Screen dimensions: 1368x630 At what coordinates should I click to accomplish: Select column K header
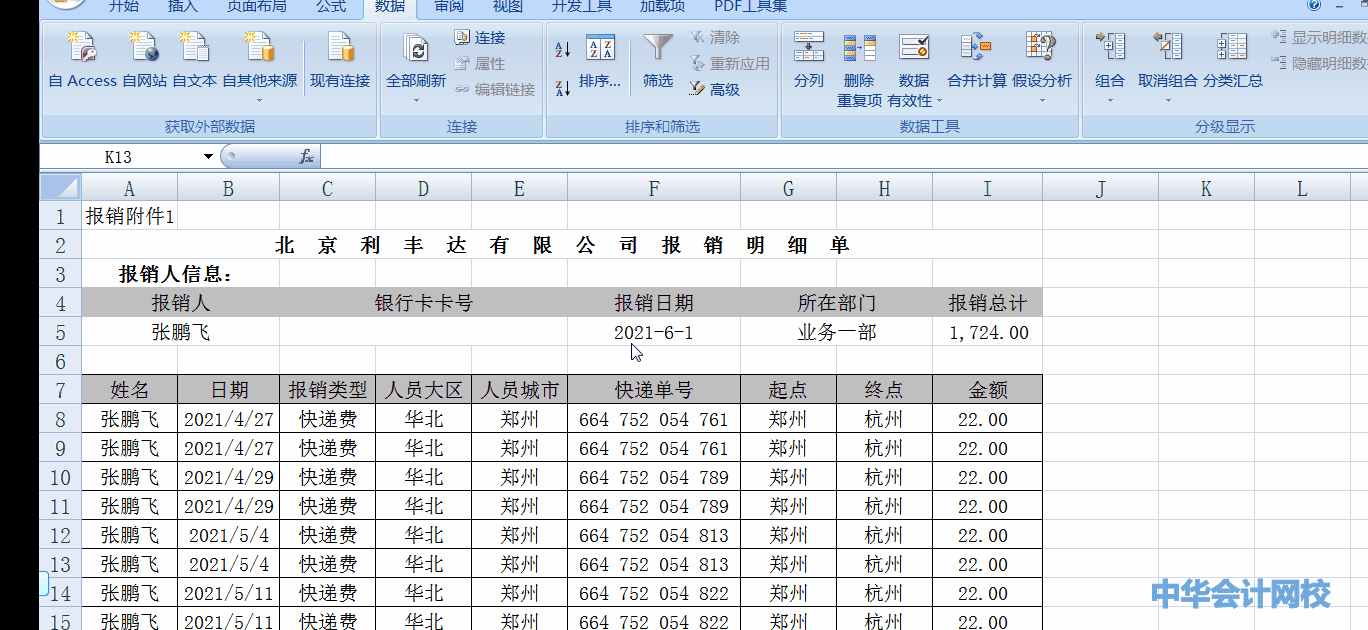(1206, 188)
